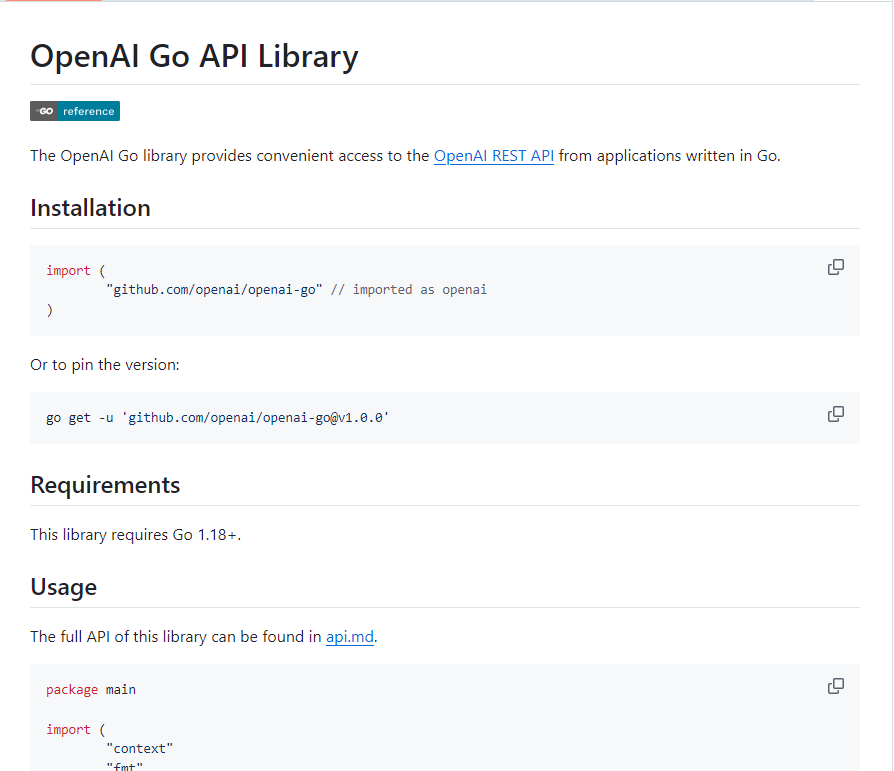Click the OpenAI Go API Library title
Image resolution: width=894 pixels, height=771 pixels.
tap(194, 56)
